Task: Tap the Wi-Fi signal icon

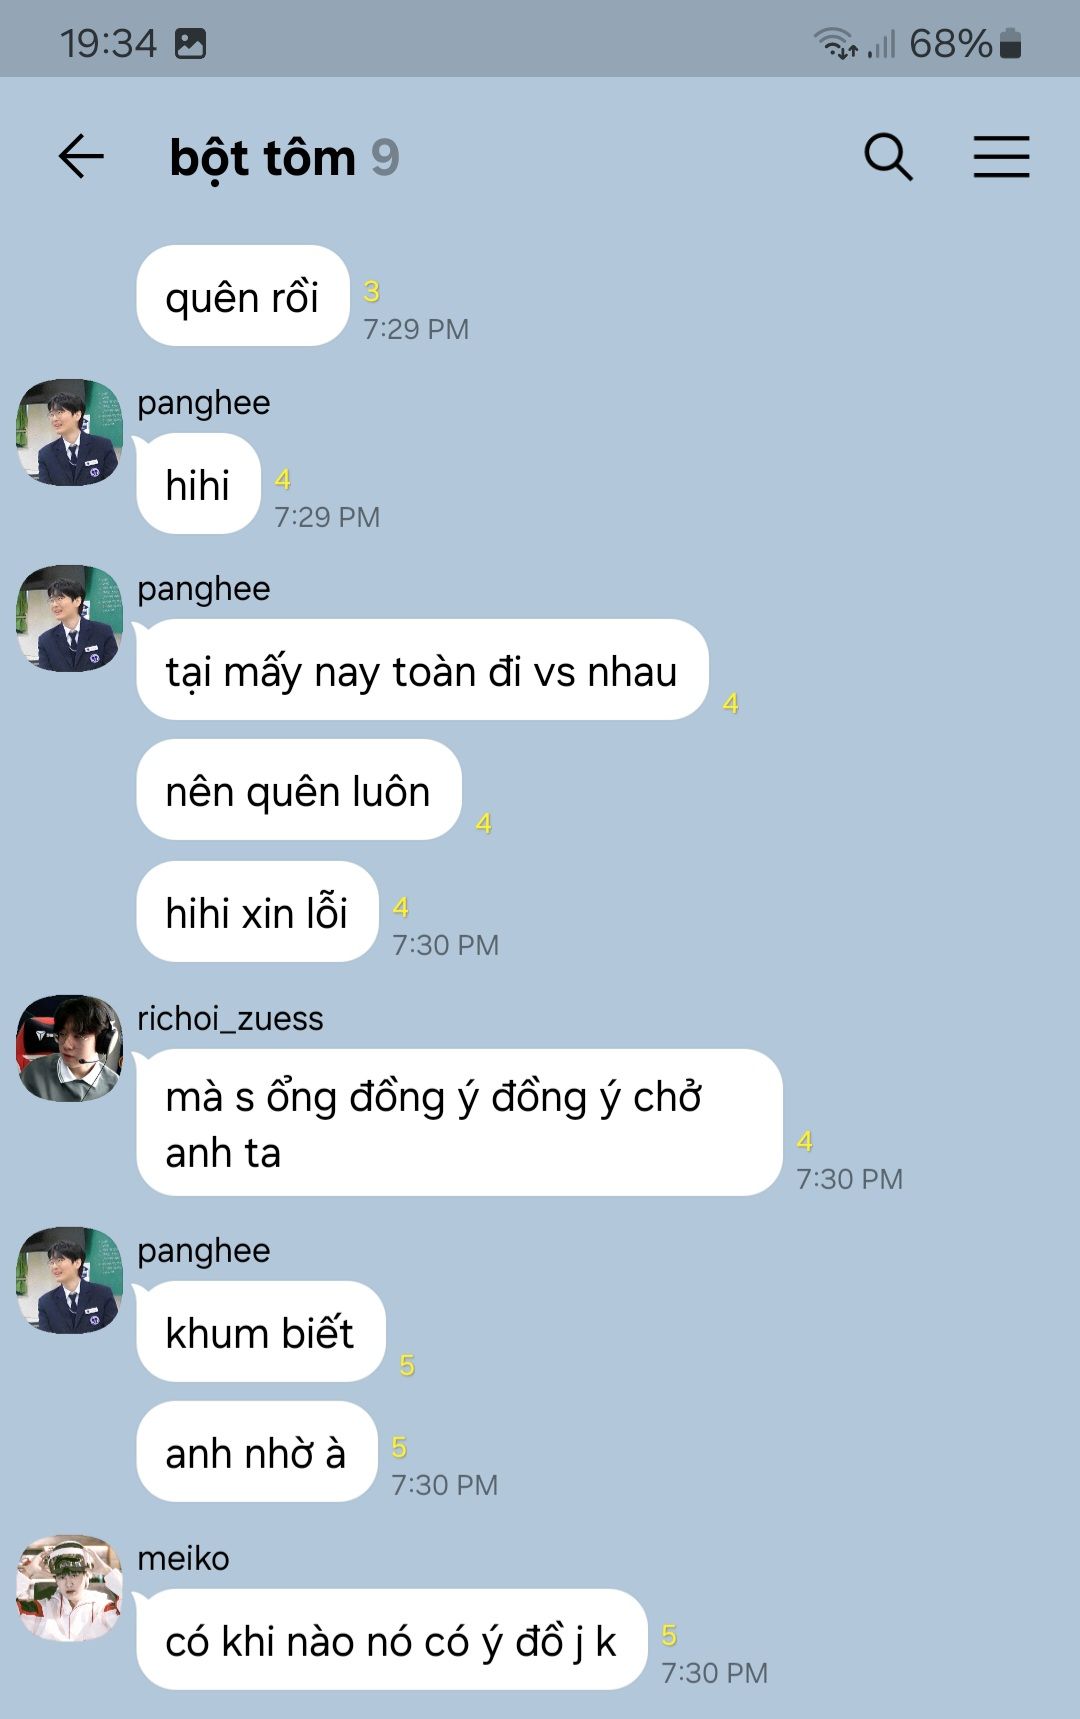Action: pyautogui.click(x=835, y=43)
